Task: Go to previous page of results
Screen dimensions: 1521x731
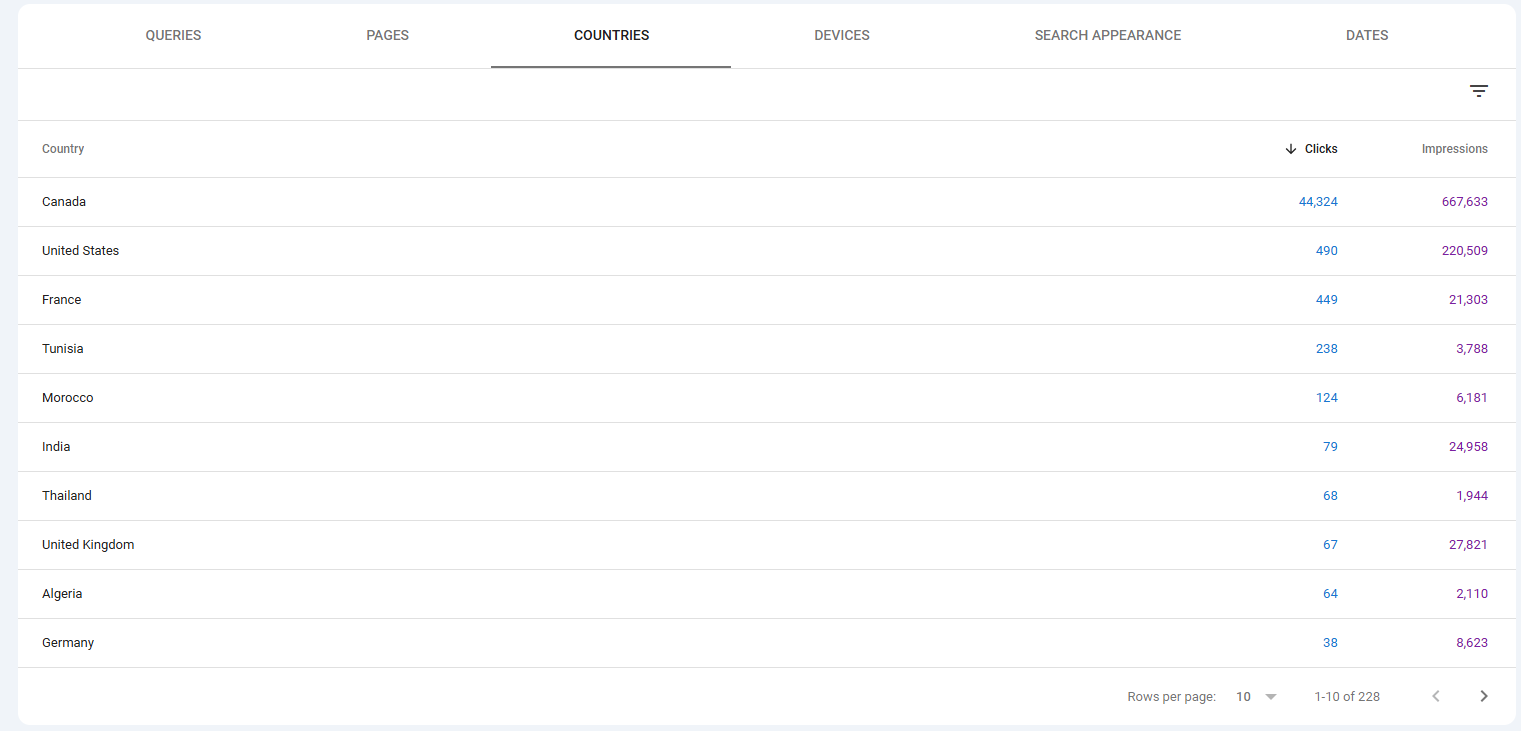Action: 1436,696
